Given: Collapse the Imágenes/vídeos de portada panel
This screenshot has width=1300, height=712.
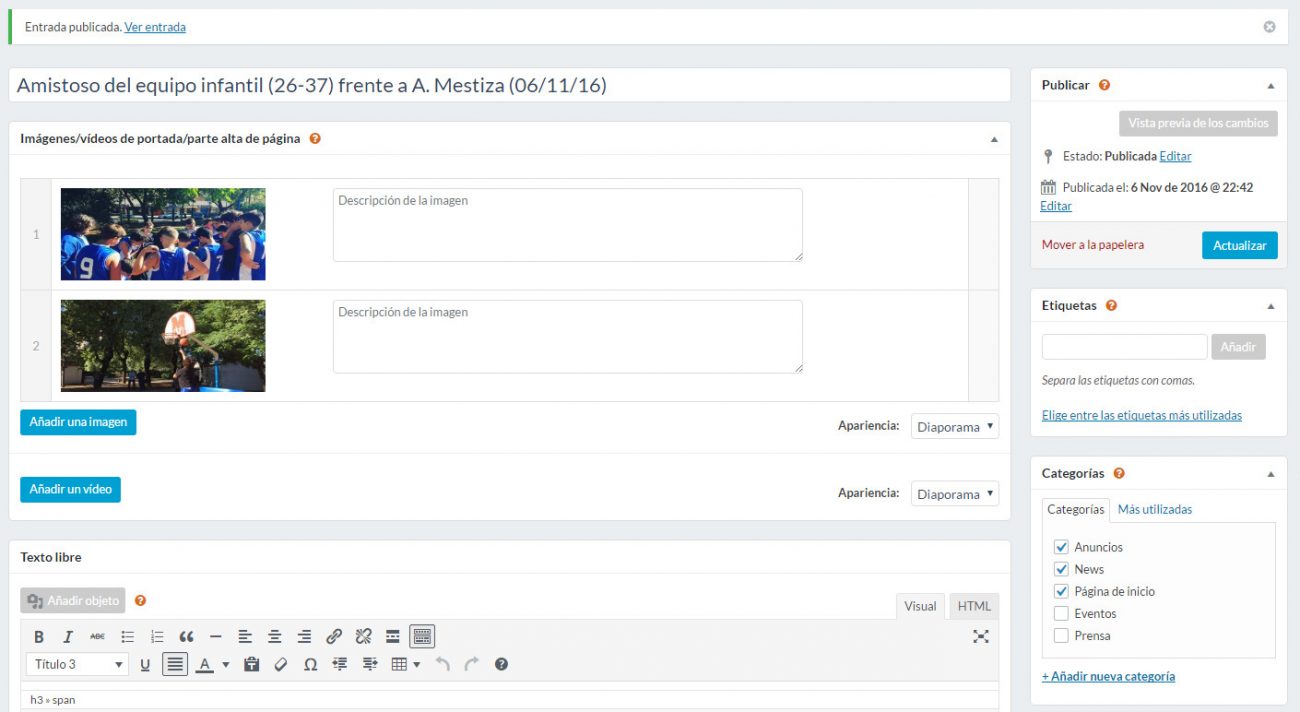Looking at the screenshot, I should (x=994, y=139).
